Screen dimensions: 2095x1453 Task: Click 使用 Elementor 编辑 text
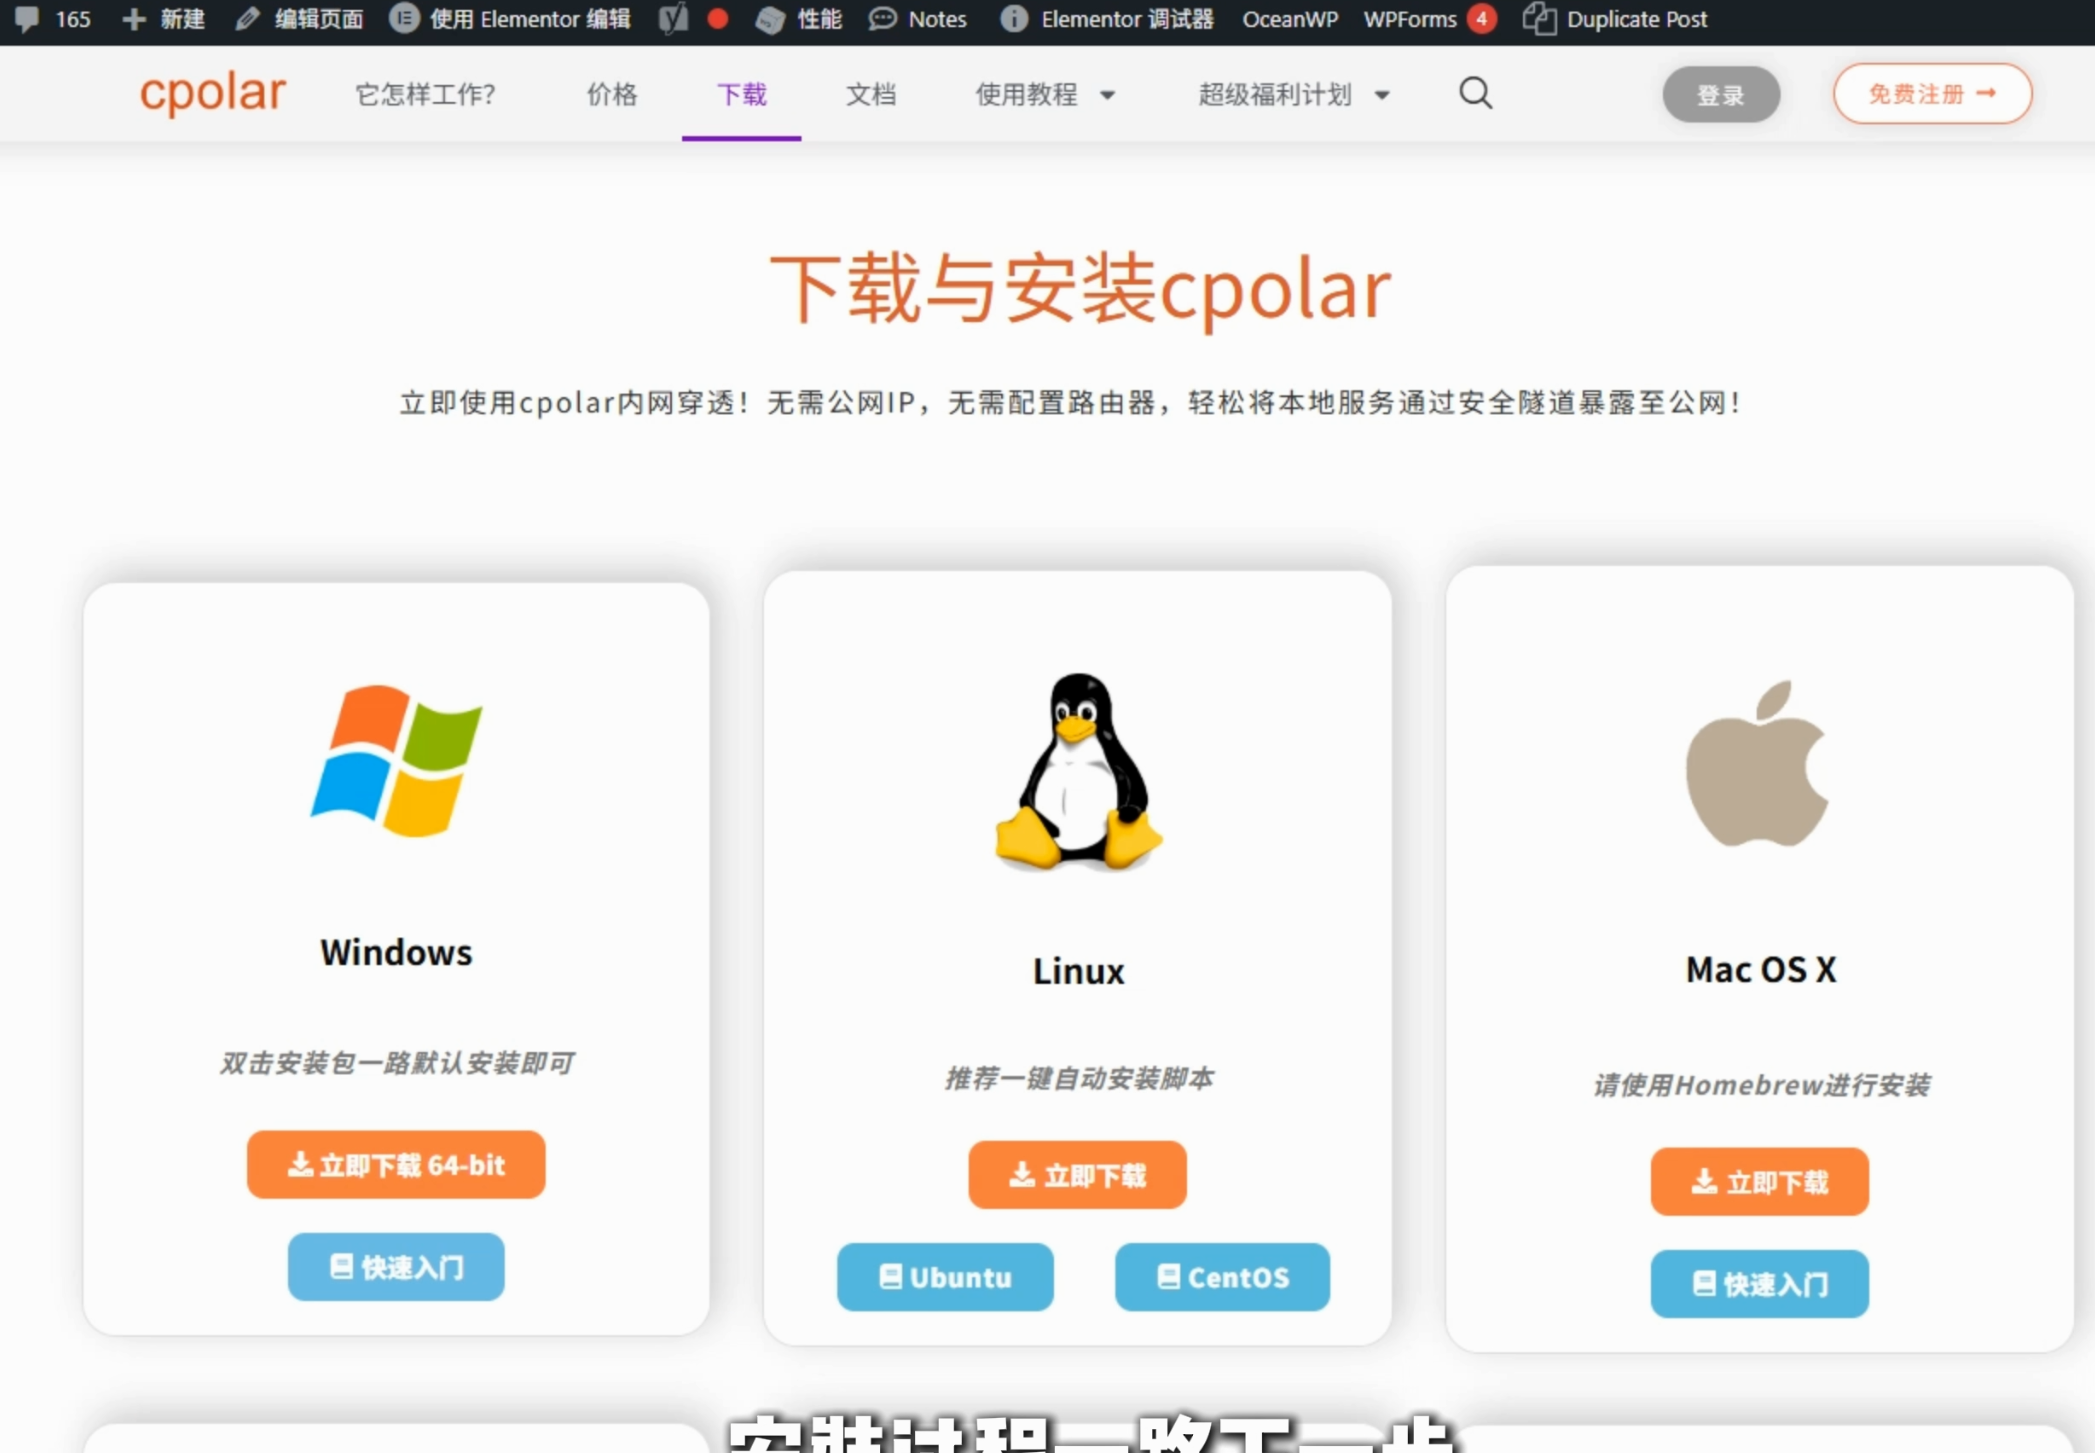tap(530, 19)
